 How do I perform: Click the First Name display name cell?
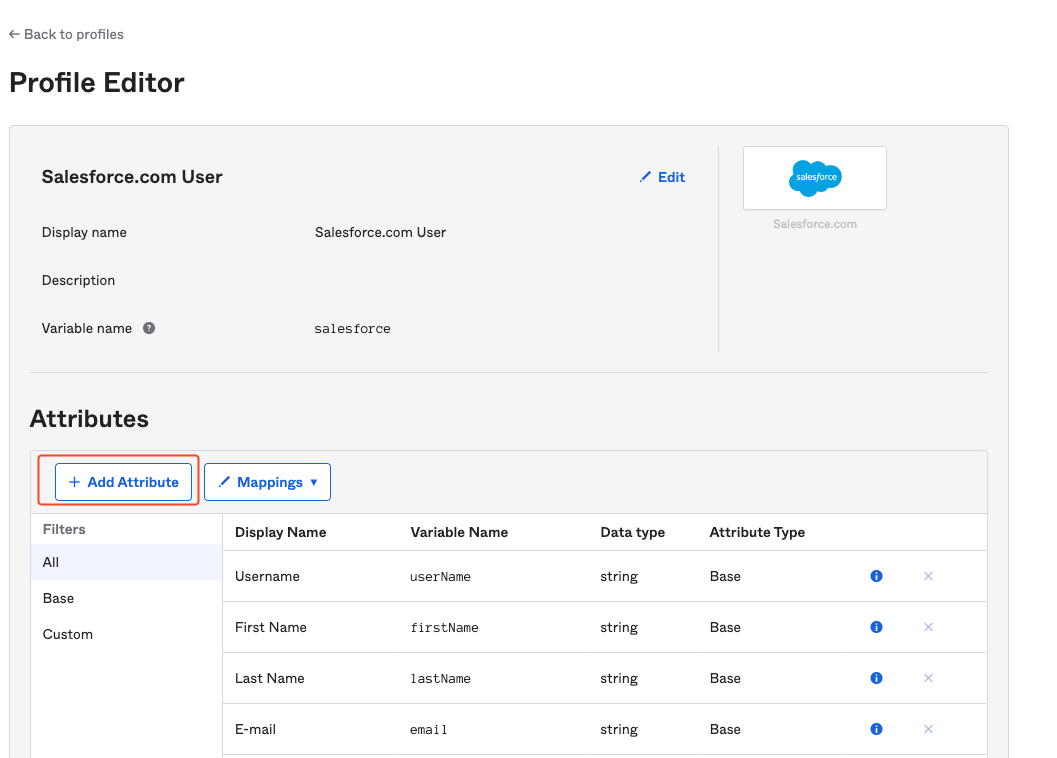pyautogui.click(x=270, y=627)
